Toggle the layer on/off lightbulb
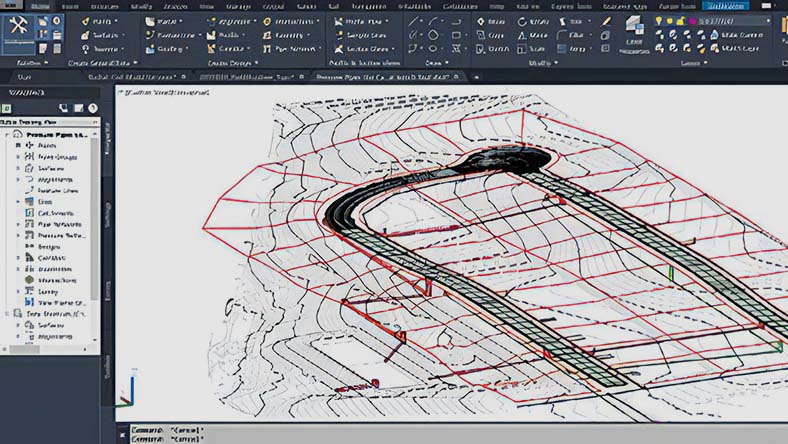 tap(659, 21)
